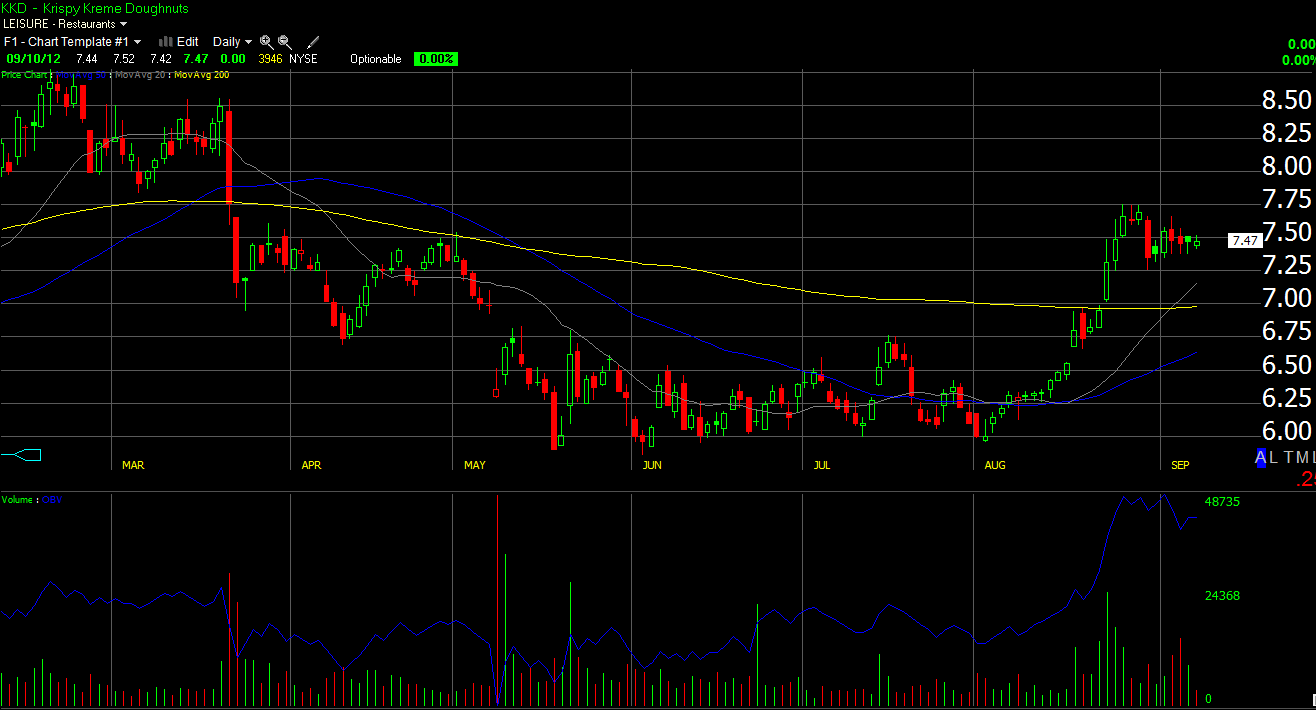
Task: Click the 6.00 price axis label
Action: point(1286,431)
